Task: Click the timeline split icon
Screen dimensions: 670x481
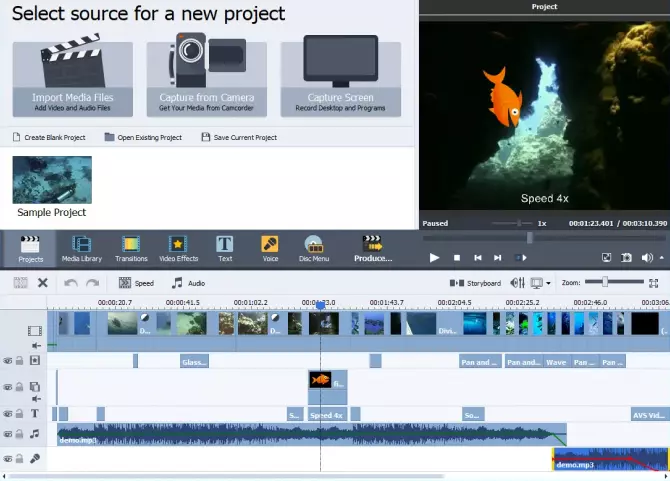Action: click(20, 282)
